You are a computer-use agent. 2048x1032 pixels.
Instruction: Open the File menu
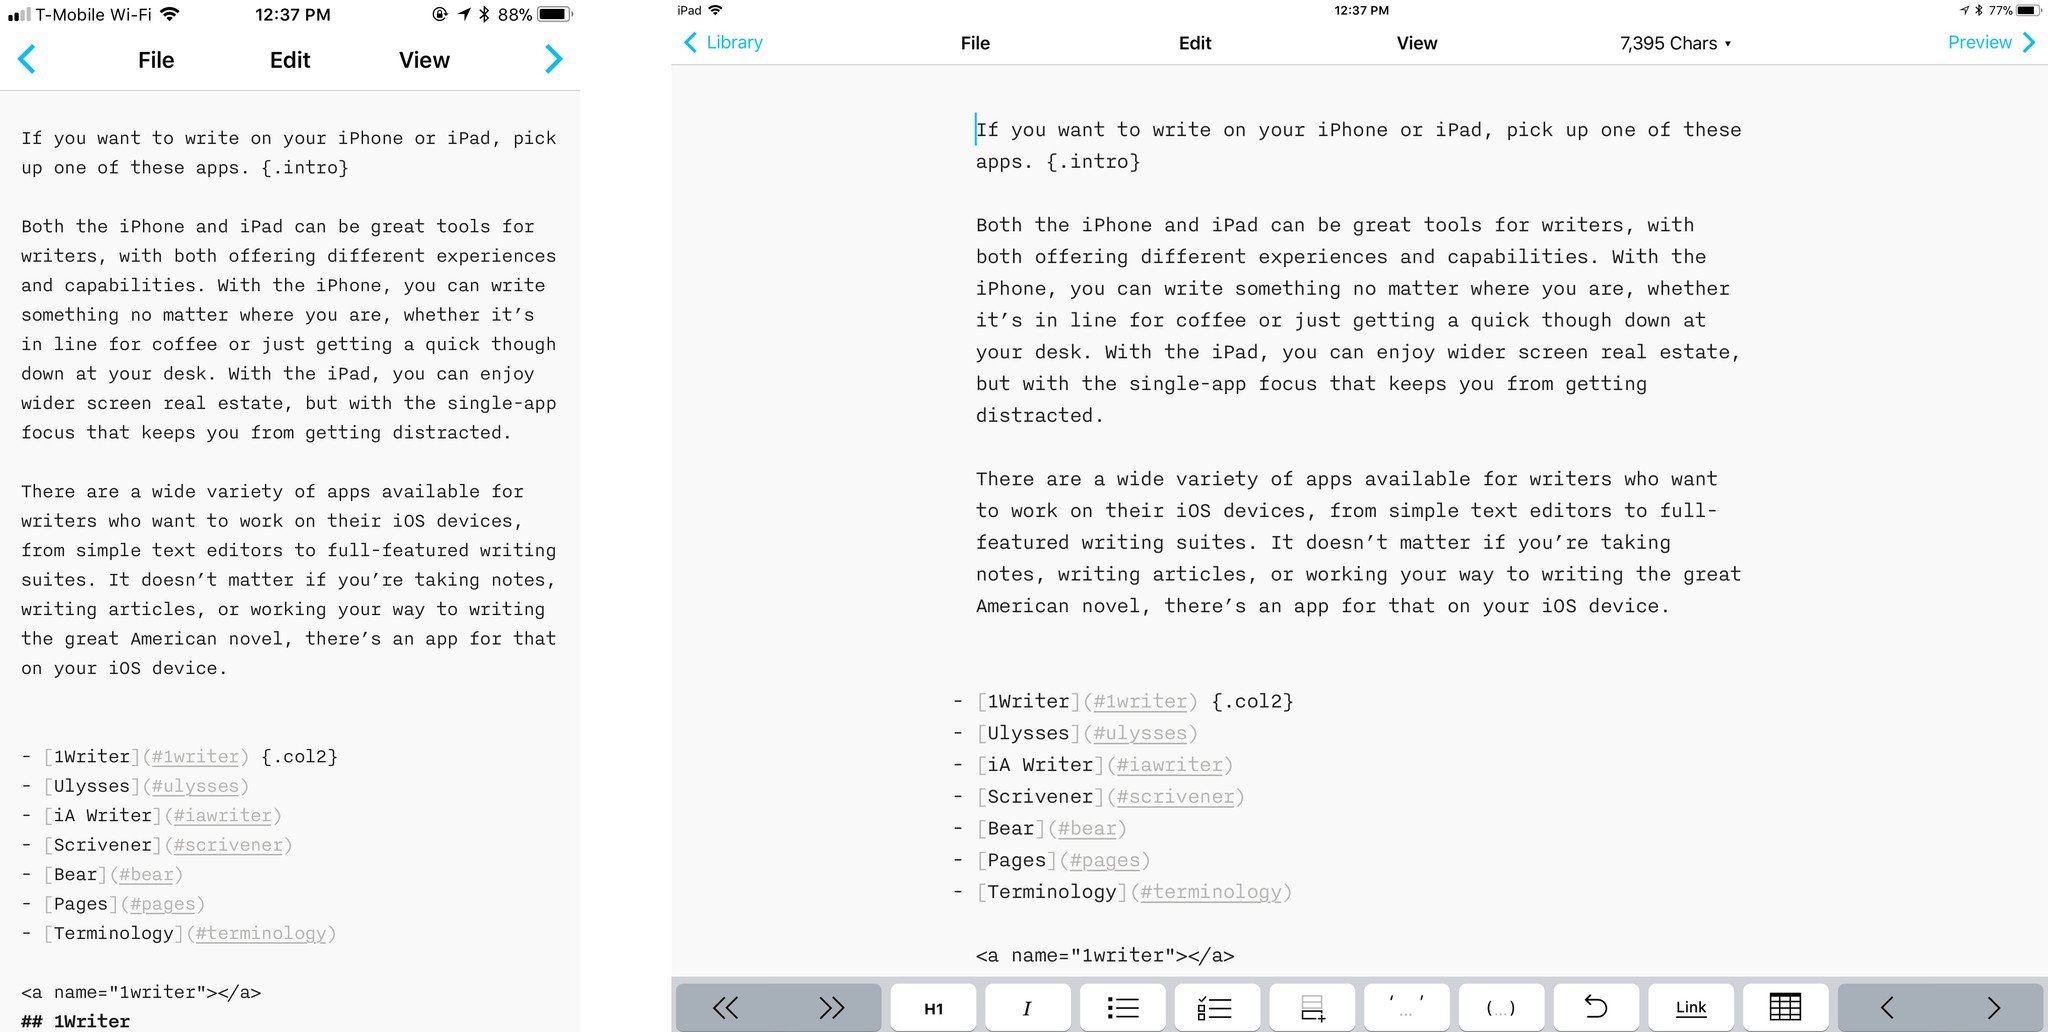(x=975, y=43)
